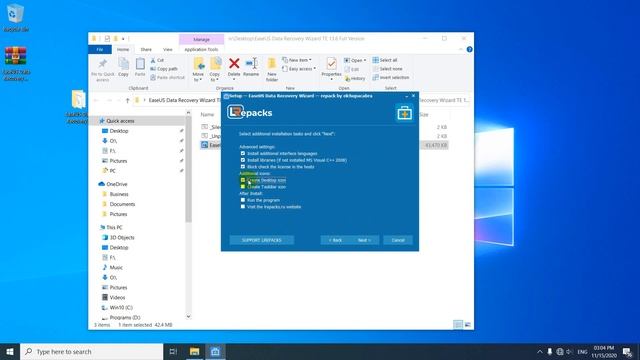
Task: Click the navigation pane scrollbar thumb
Action: tap(188, 169)
